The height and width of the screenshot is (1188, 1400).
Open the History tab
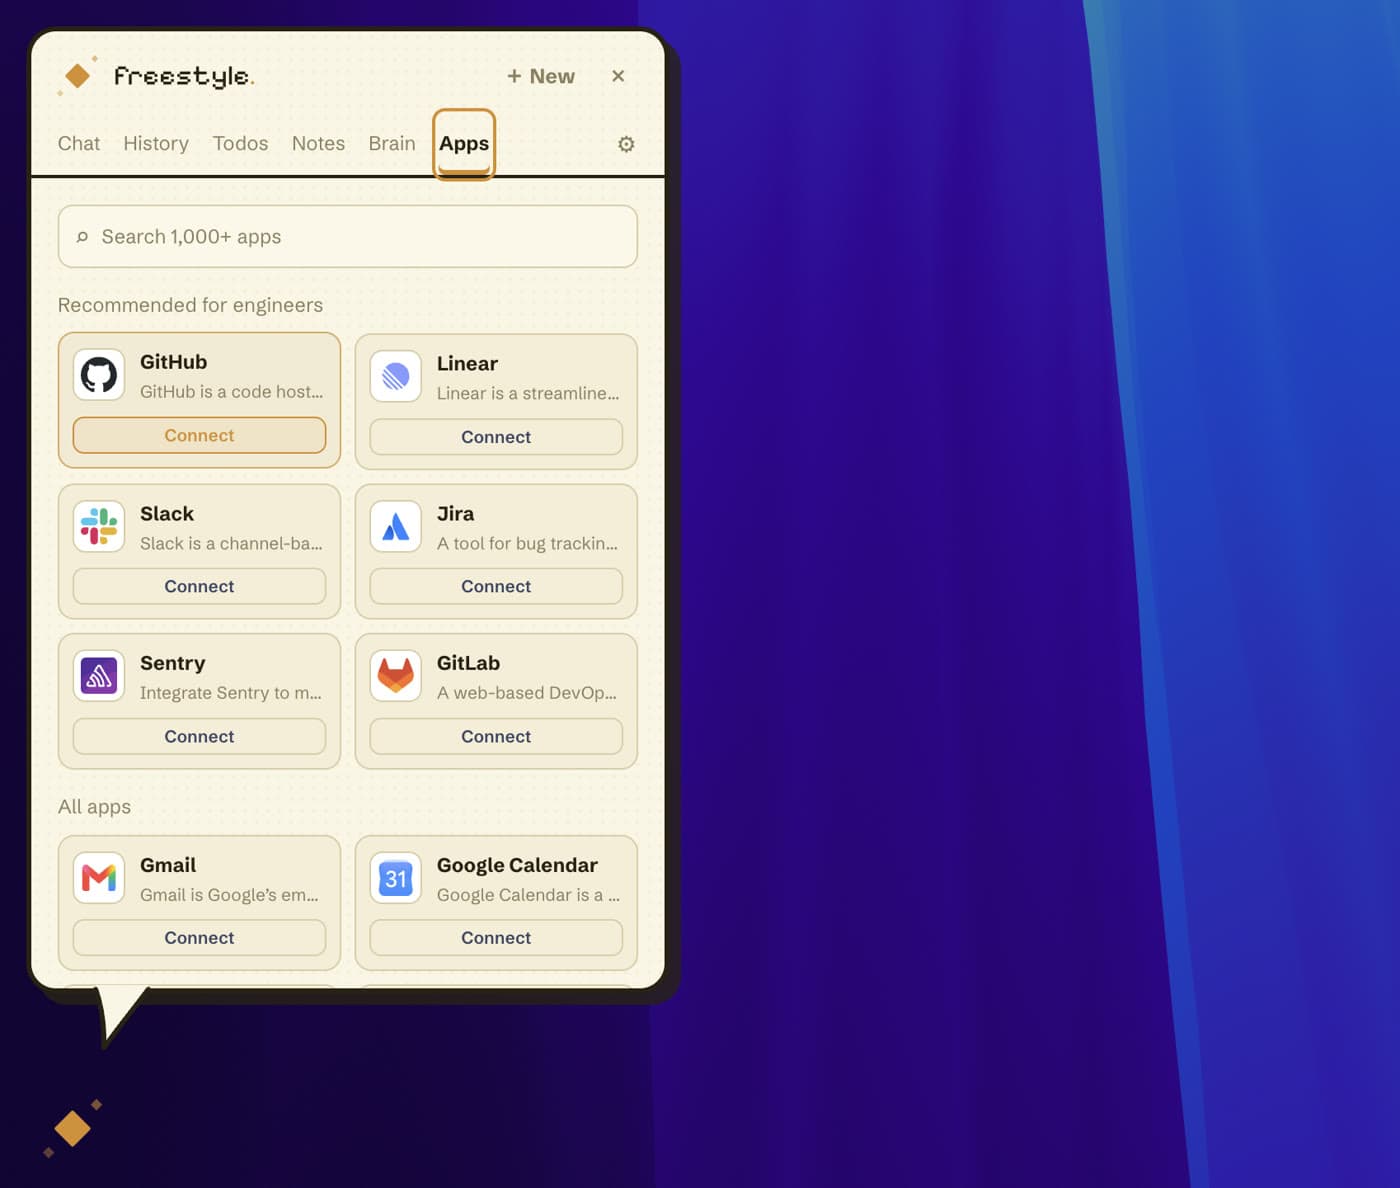coord(156,144)
